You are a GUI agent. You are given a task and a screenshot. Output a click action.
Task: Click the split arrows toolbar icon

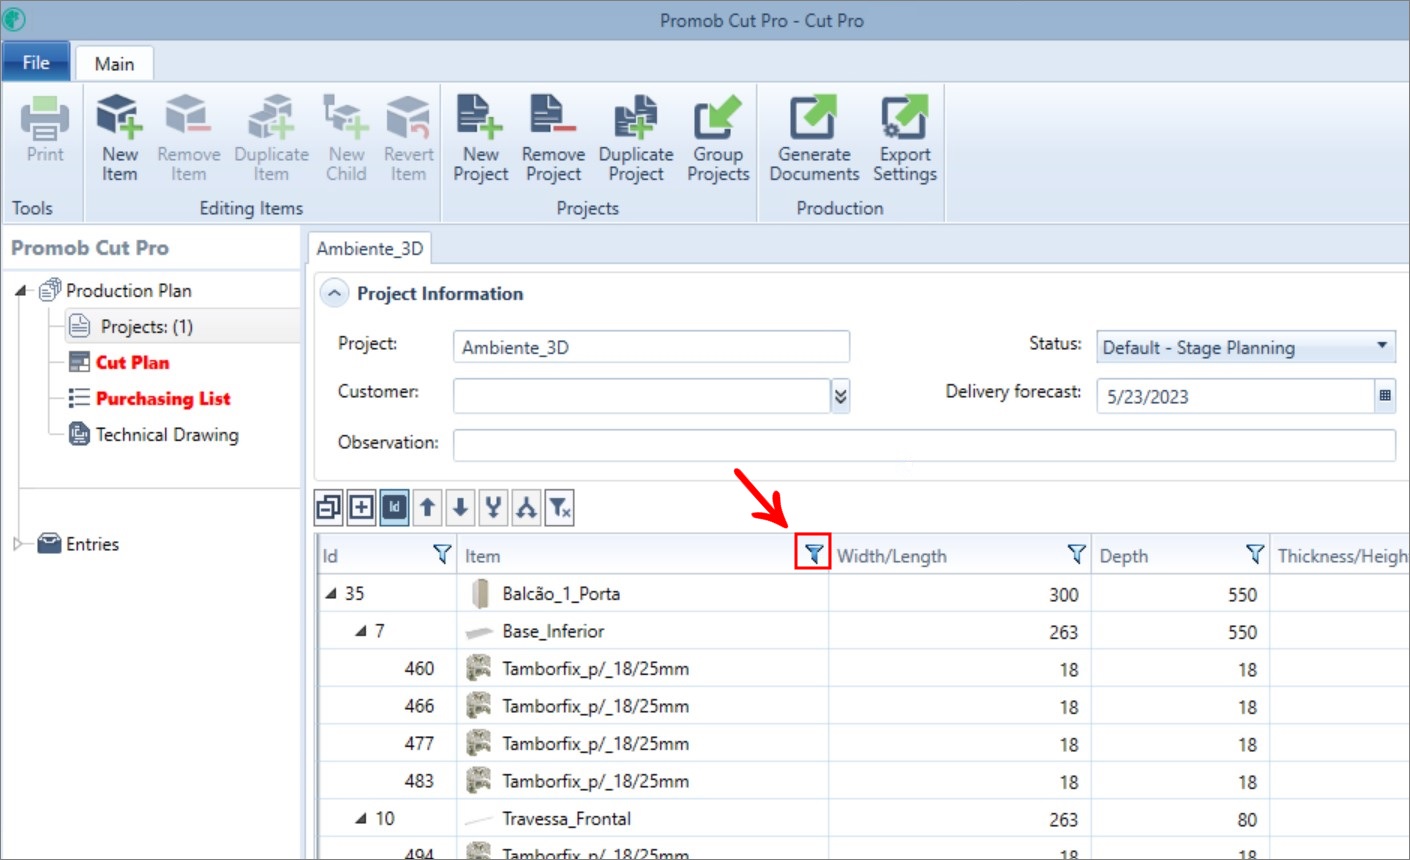click(x=526, y=508)
